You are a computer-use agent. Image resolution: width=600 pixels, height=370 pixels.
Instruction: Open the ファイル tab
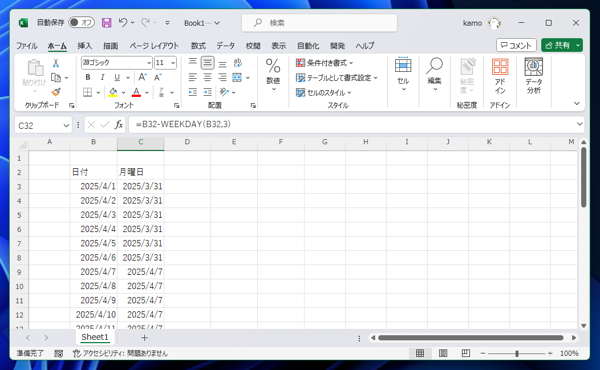click(26, 46)
